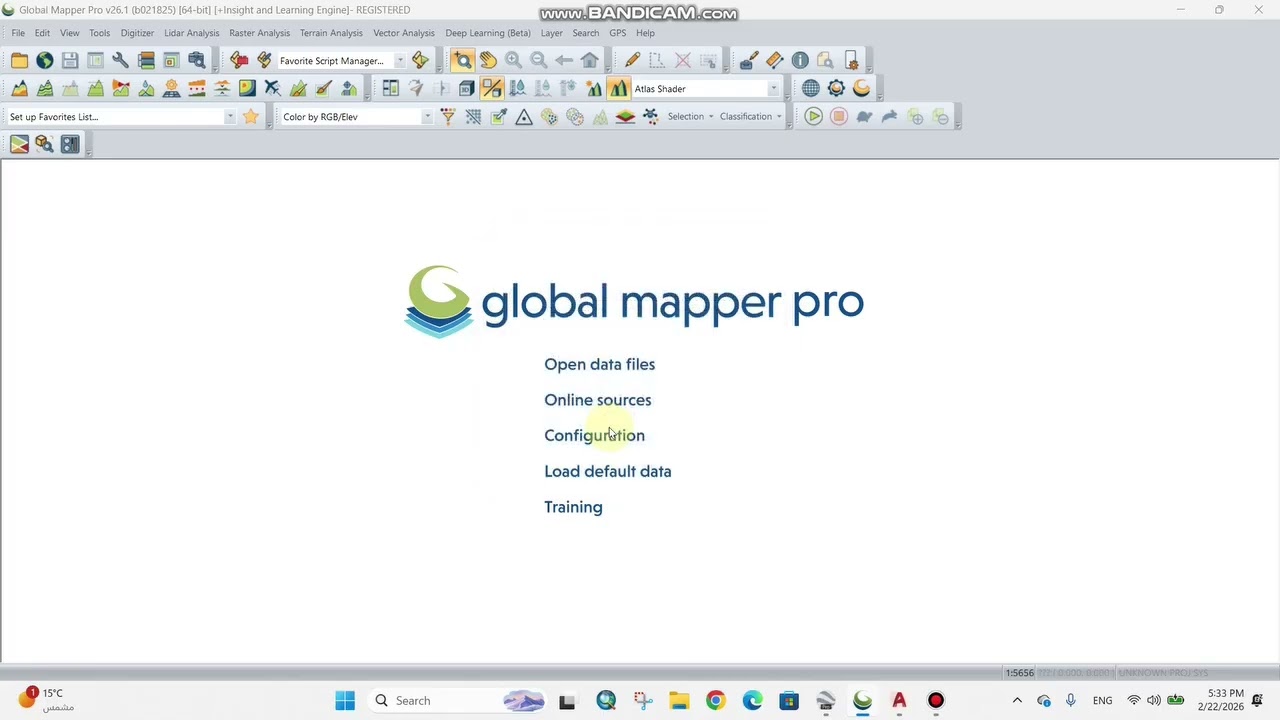Click the Windows taskbar Search box
Screen dimensions: 1280x720
point(457,701)
